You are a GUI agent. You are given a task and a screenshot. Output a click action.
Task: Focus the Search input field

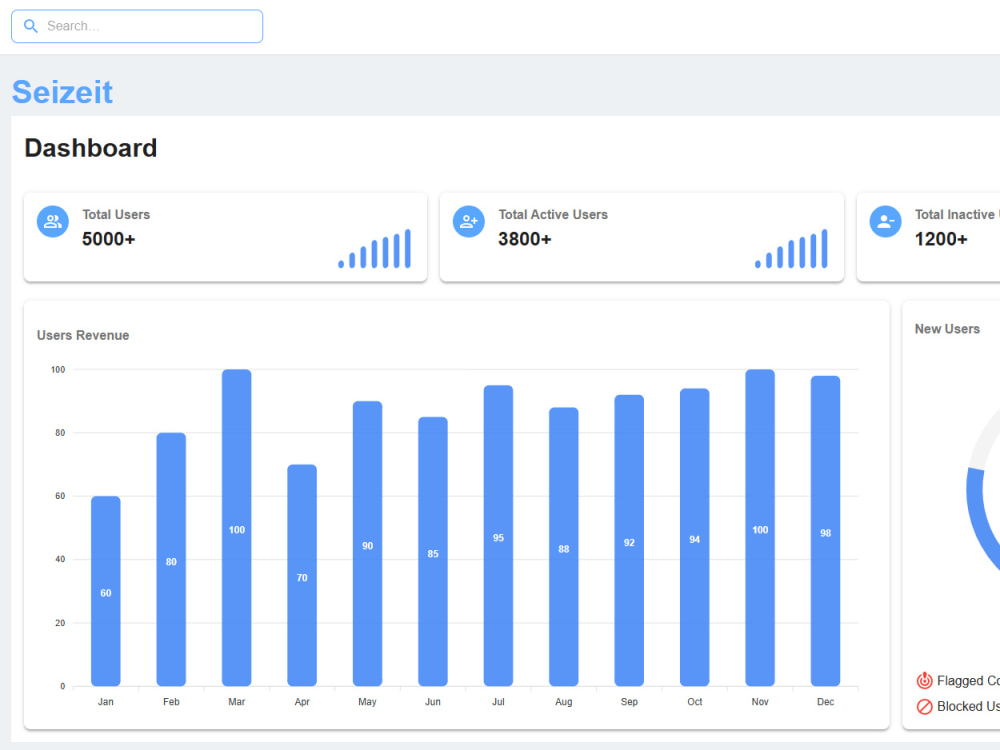pyautogui.click(x=137, y=26)
